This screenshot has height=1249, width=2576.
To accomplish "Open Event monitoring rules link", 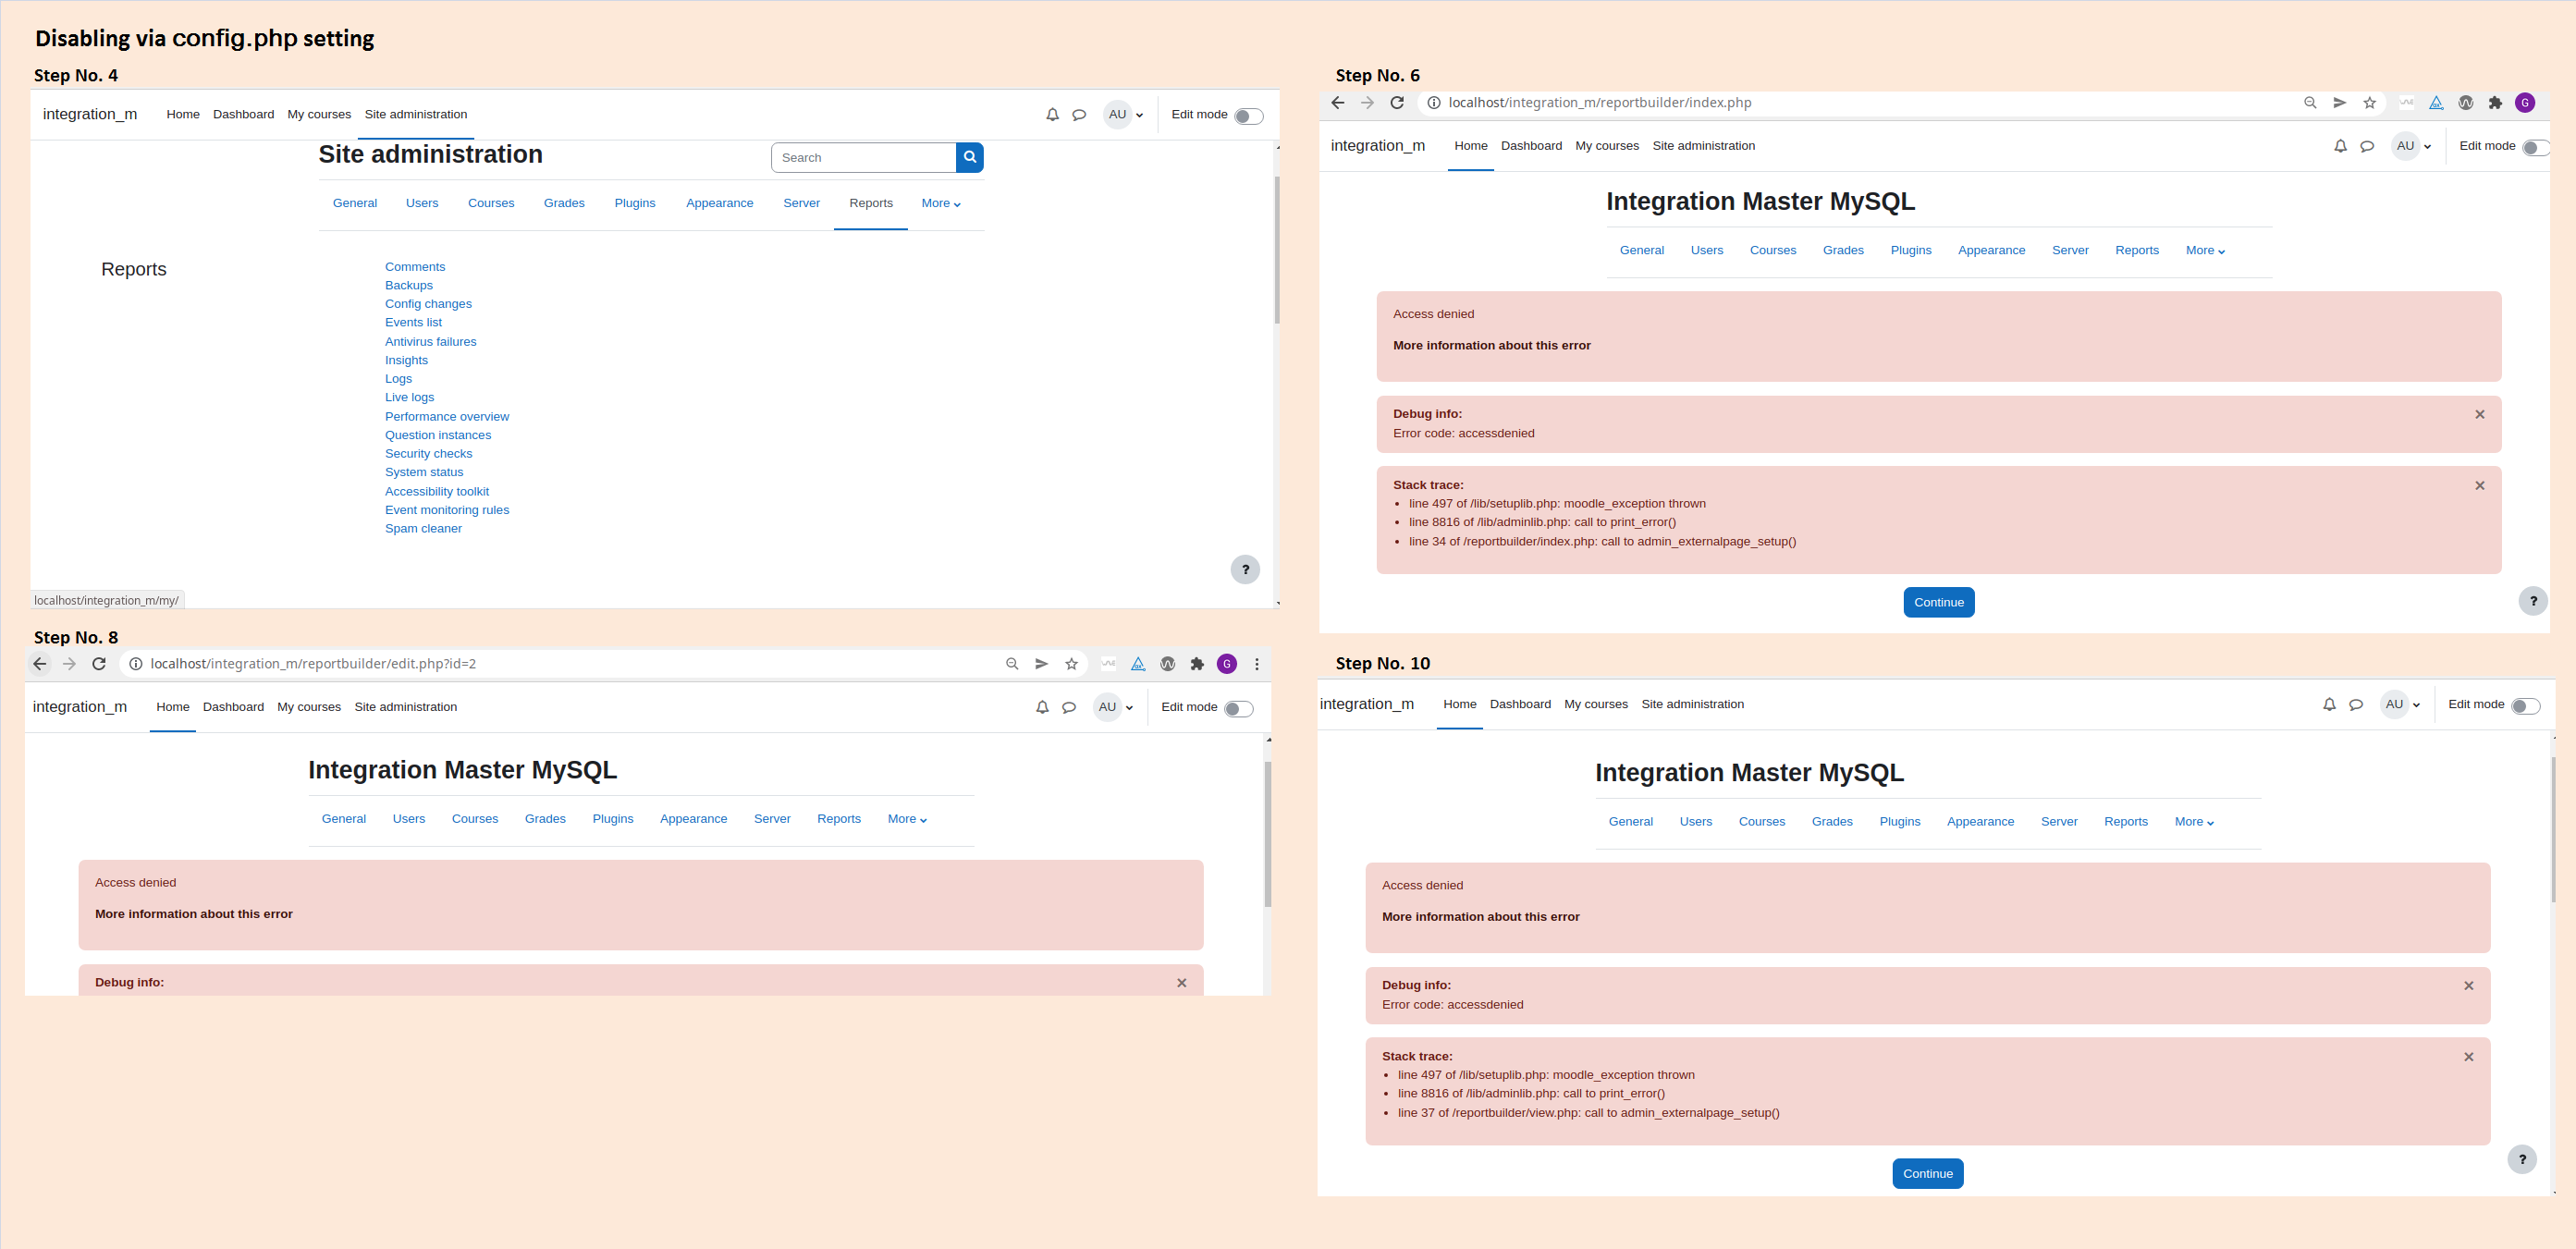I will tap(447, 510).
